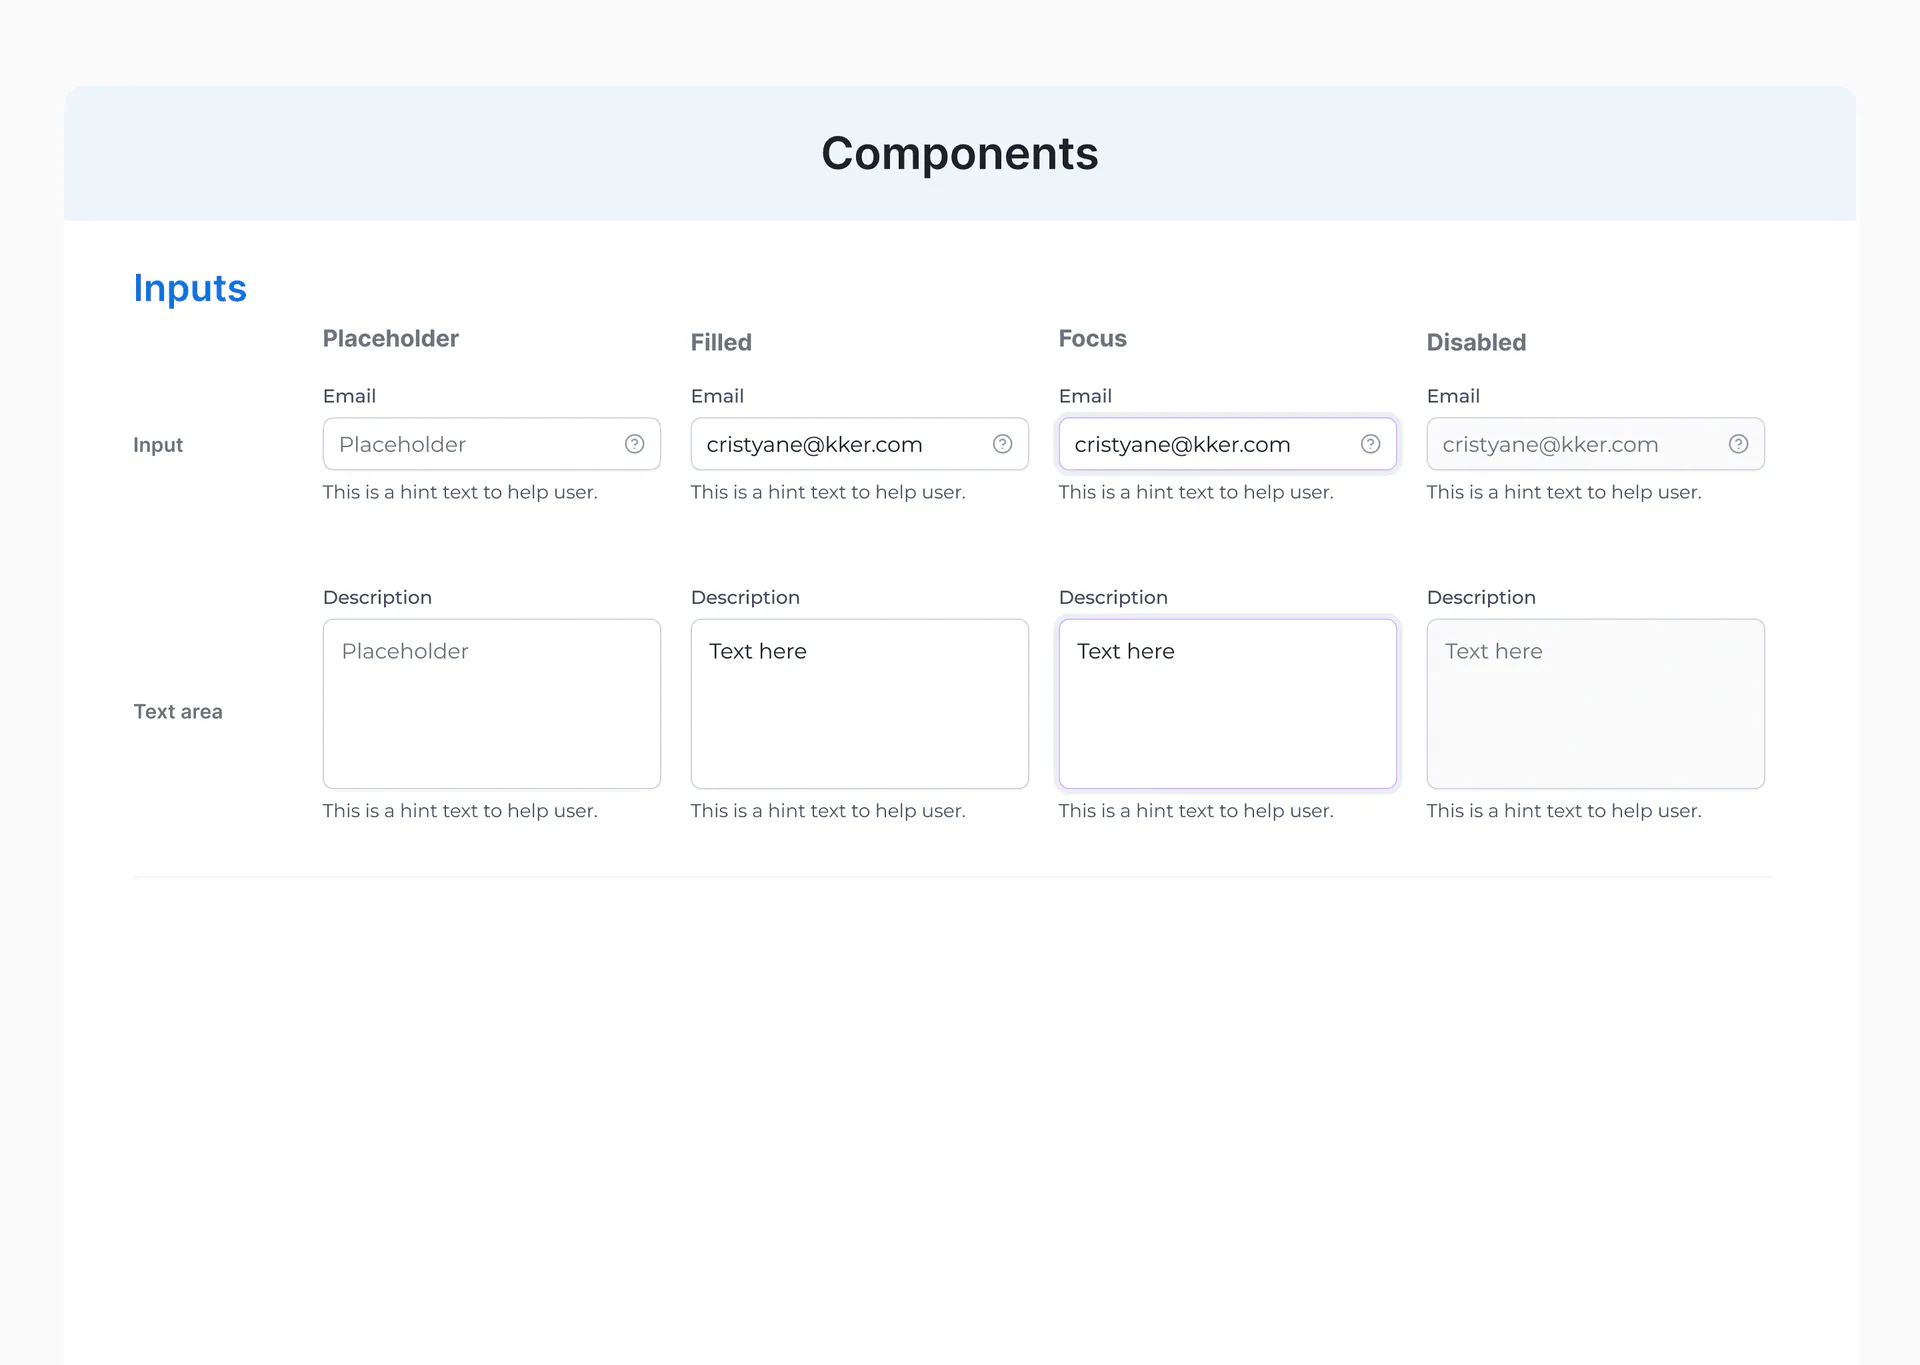
Task: Click the Inputs section heading
Action: (190, 289)
